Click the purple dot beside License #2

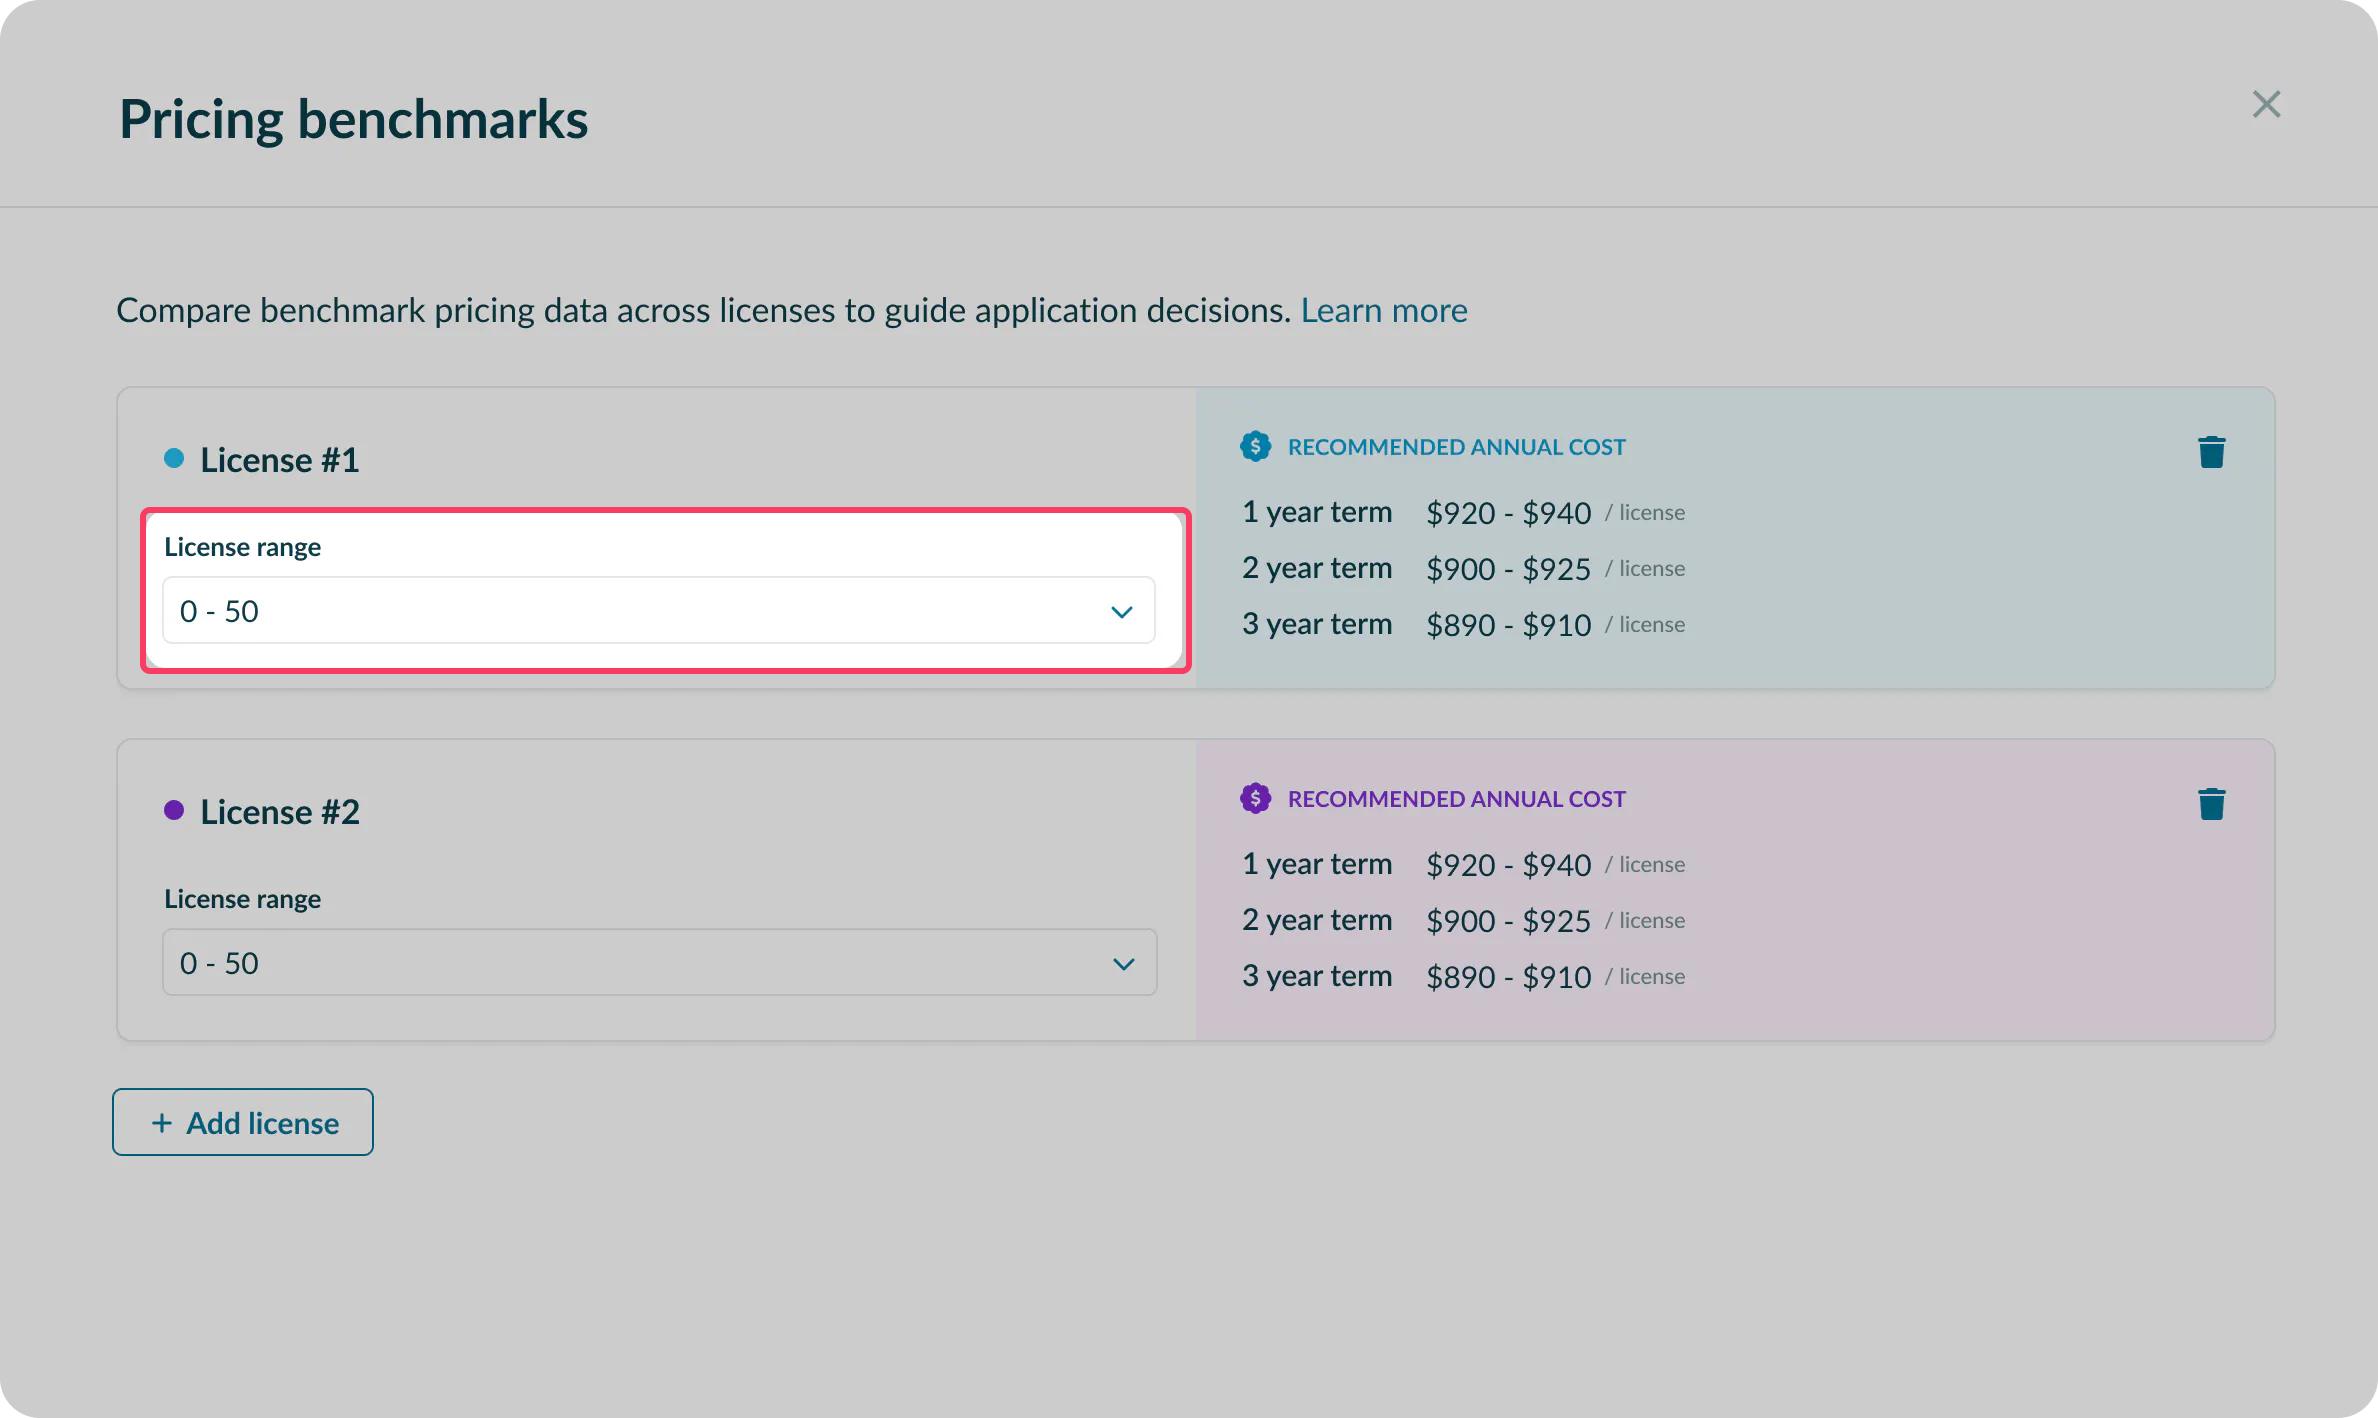click(174, 811)
